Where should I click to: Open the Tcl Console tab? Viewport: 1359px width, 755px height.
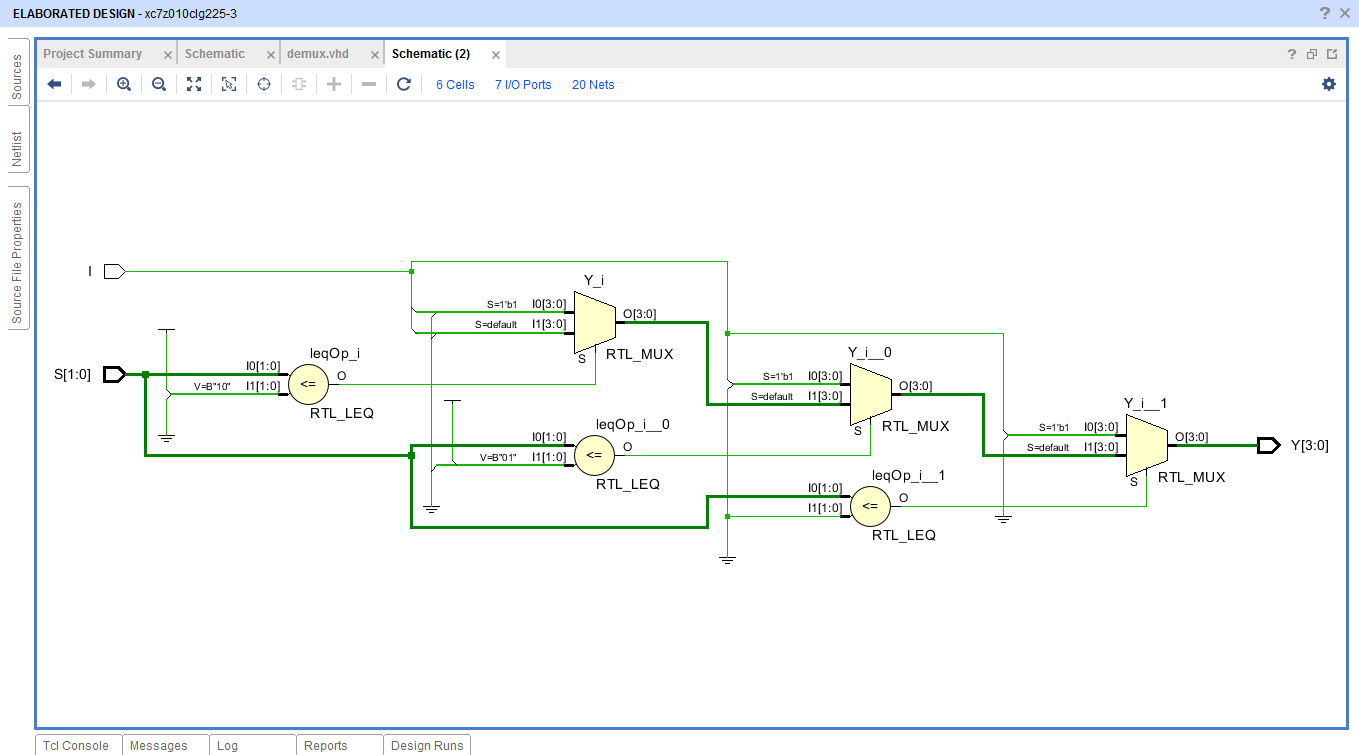(76, 746)
